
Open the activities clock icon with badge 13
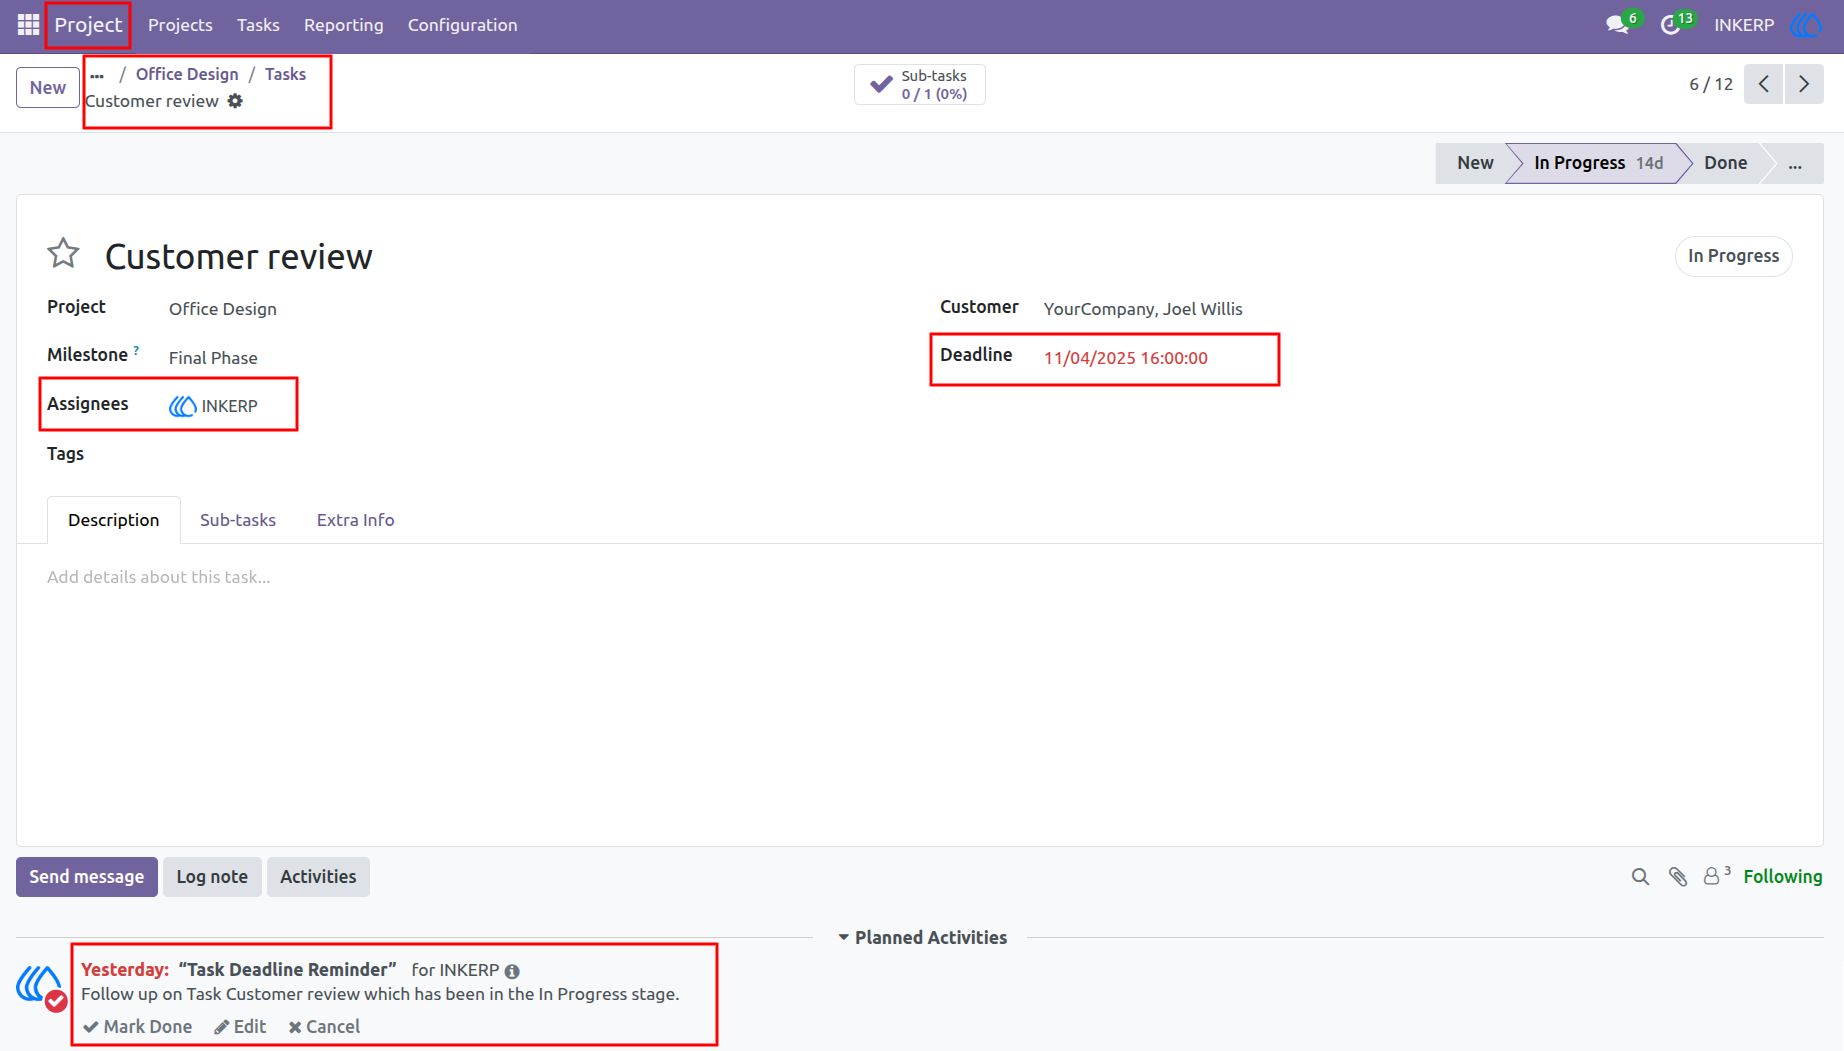(x=1671, y=25)
